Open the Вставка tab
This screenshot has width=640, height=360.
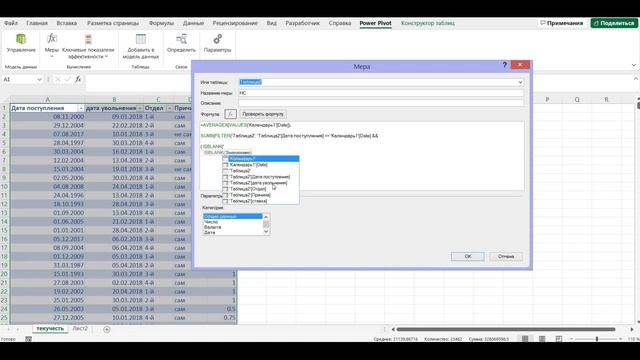67,23
